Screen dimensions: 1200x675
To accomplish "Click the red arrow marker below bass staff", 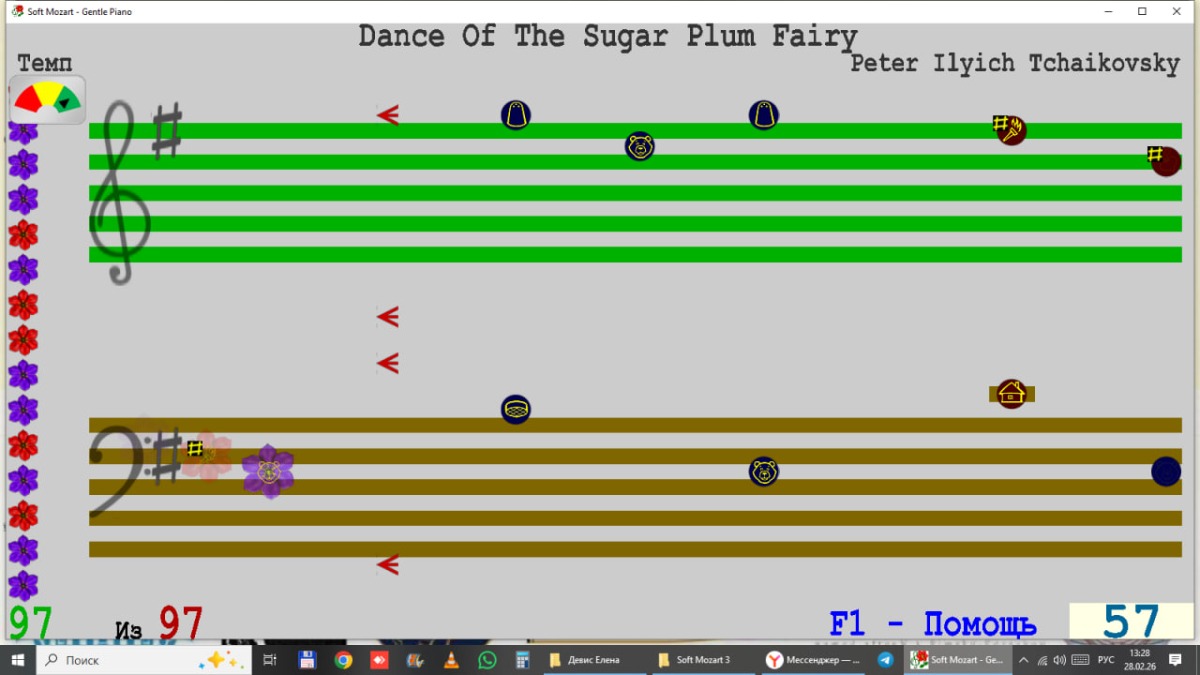I will 388,565.
